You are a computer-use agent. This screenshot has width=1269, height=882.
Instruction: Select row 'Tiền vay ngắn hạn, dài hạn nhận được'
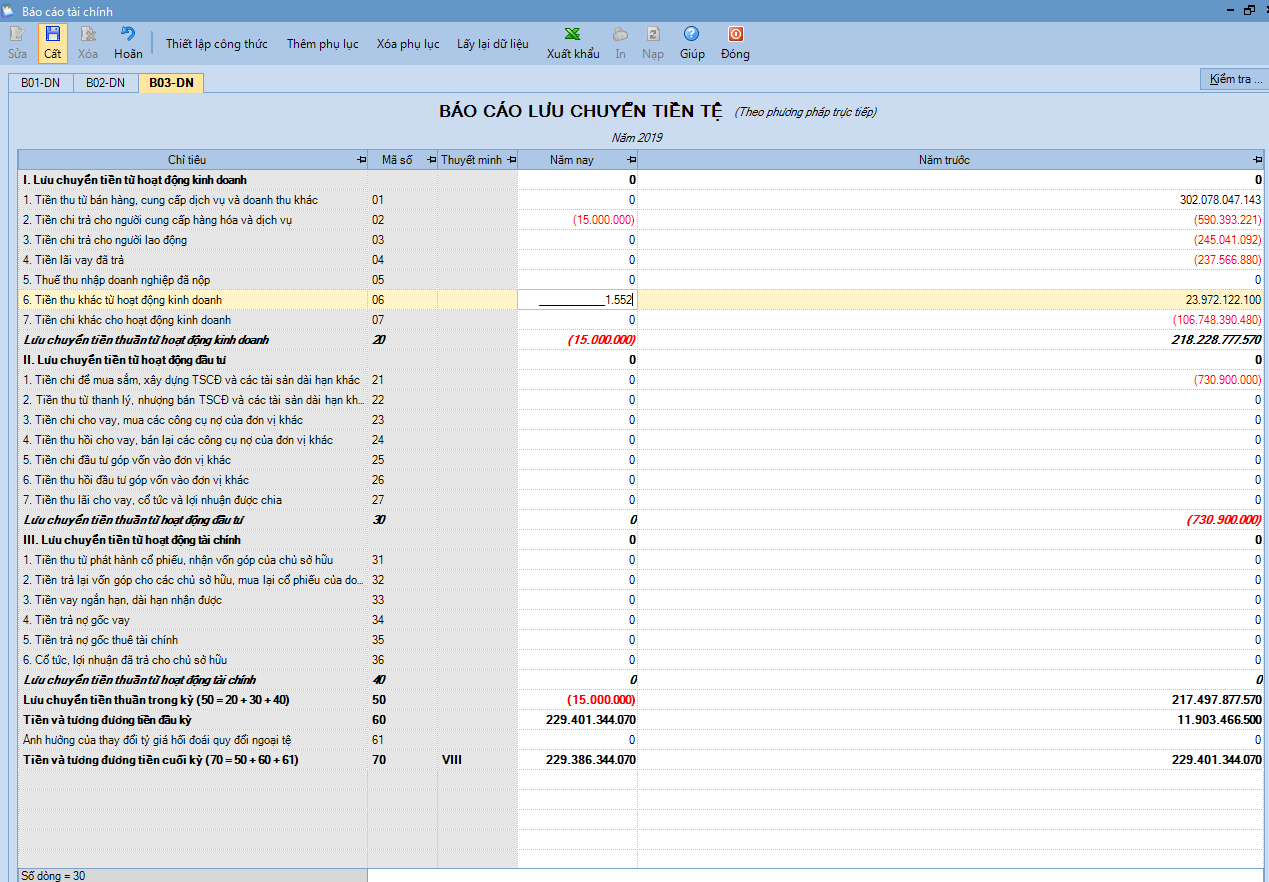640,600
